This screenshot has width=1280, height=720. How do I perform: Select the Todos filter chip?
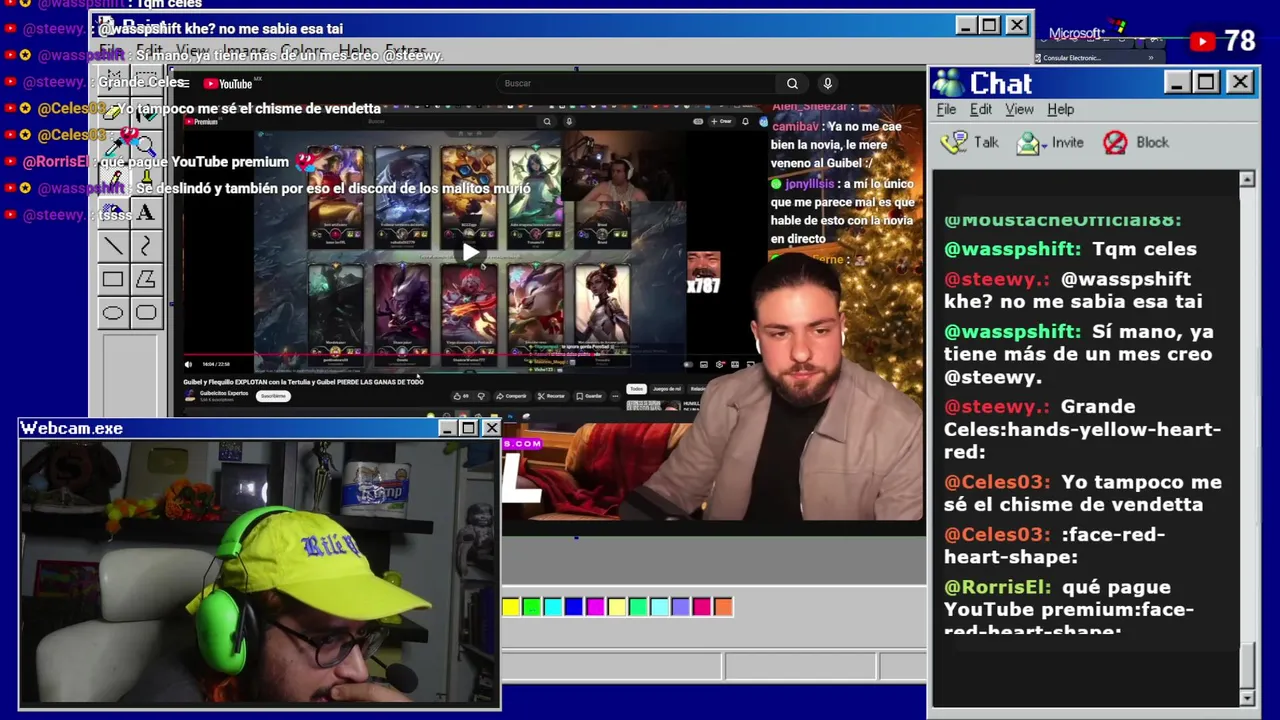point(636,389)
